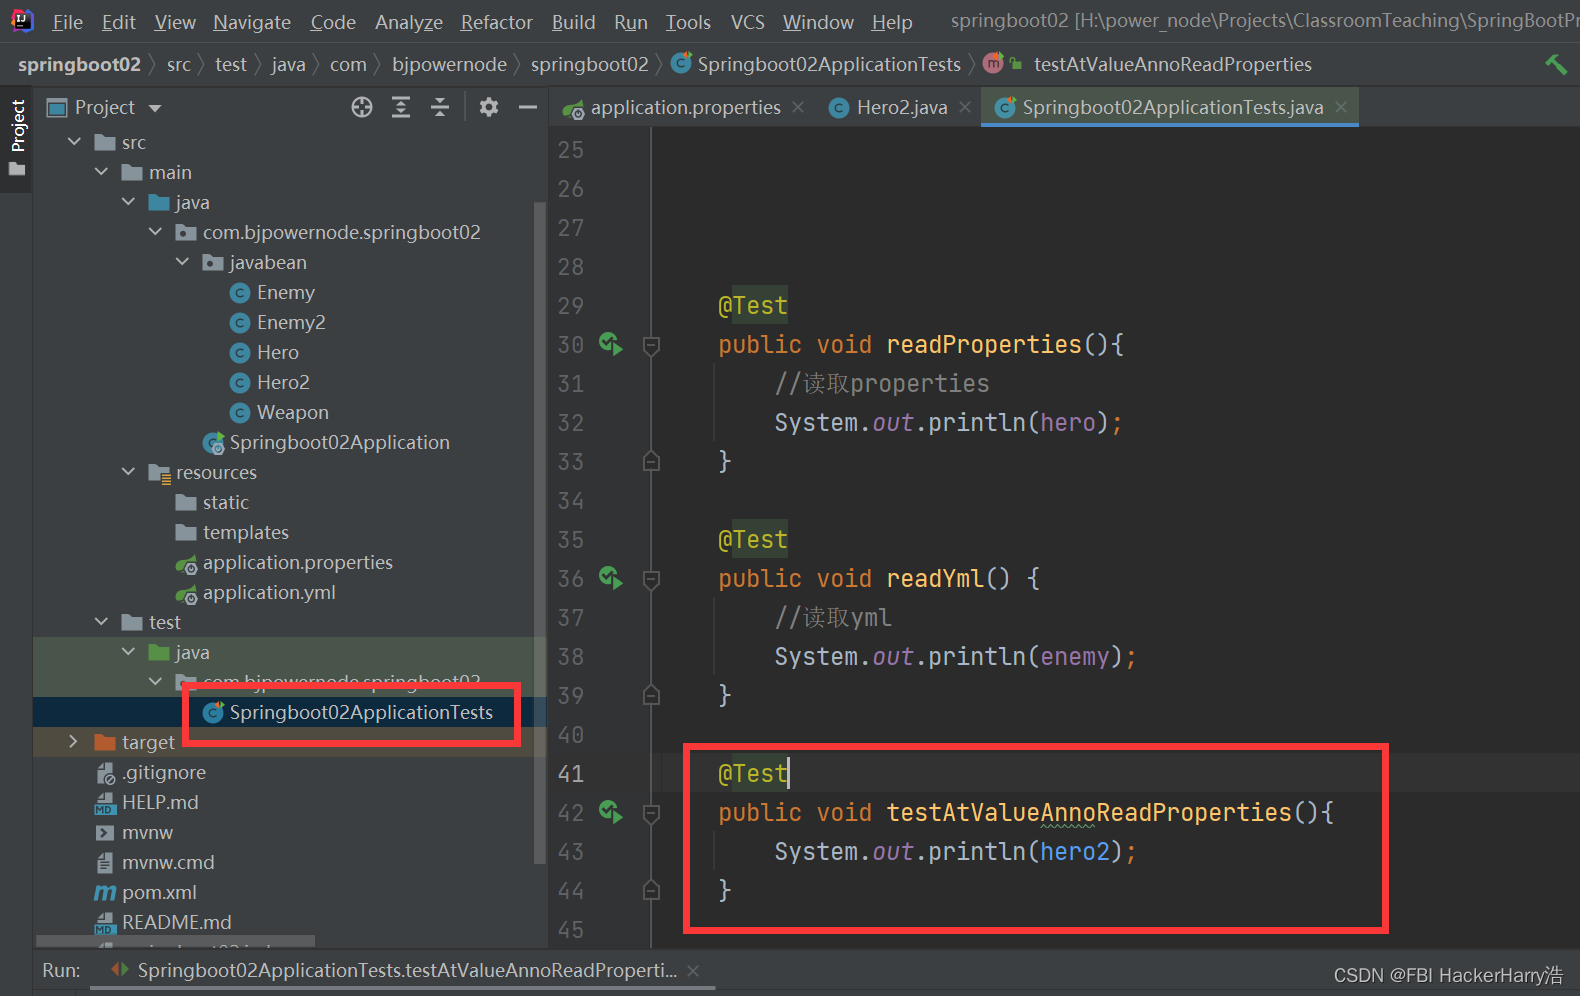The image size is (1580, 996).
Task: Open the Navigate menu
Action: 252,22
